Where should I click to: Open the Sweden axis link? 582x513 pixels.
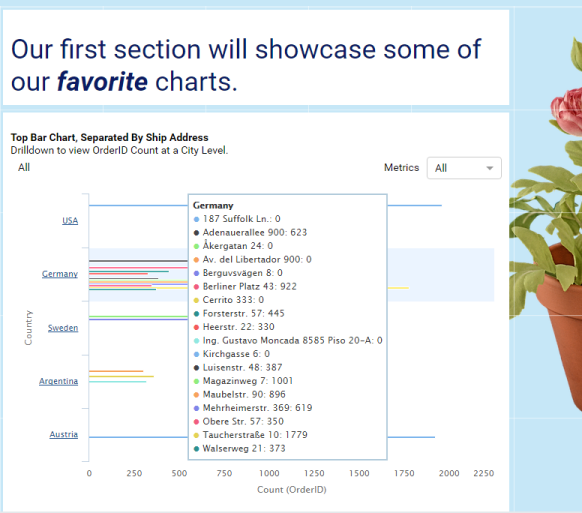[63, 328]
